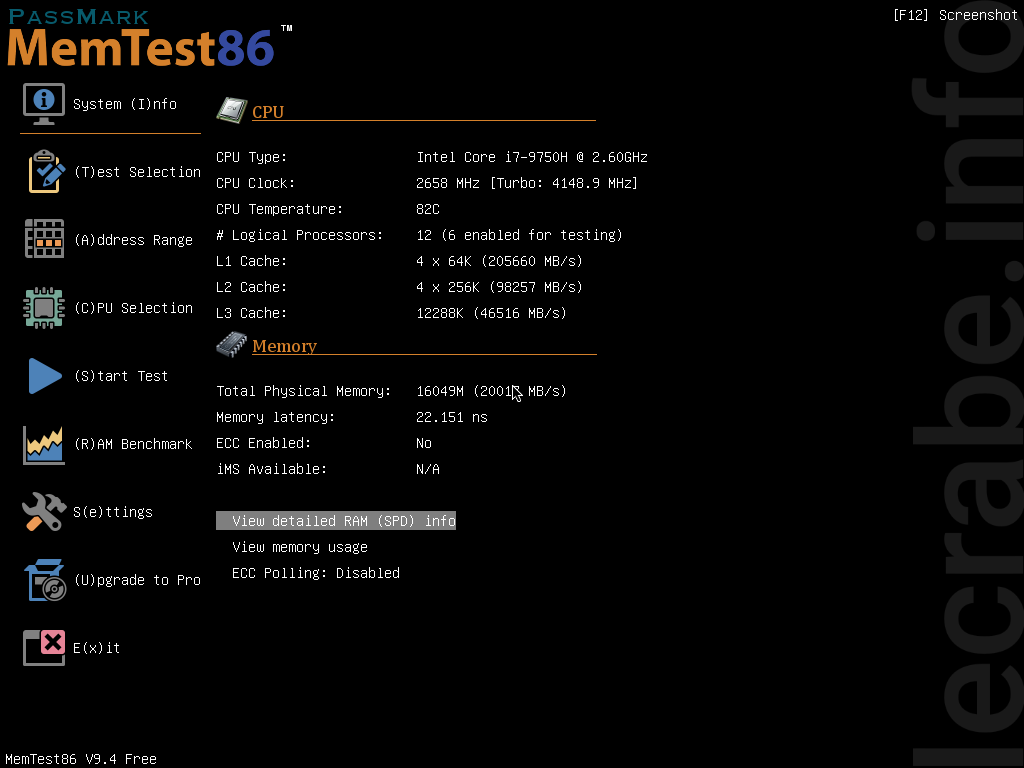
Task: Click the CPU Selection chip icon
Action: [44, 308]
